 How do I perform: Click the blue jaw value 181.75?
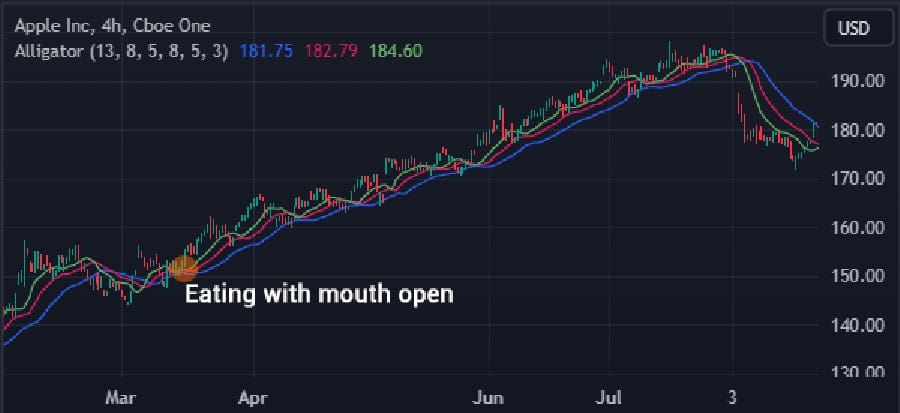click(266, 52)
